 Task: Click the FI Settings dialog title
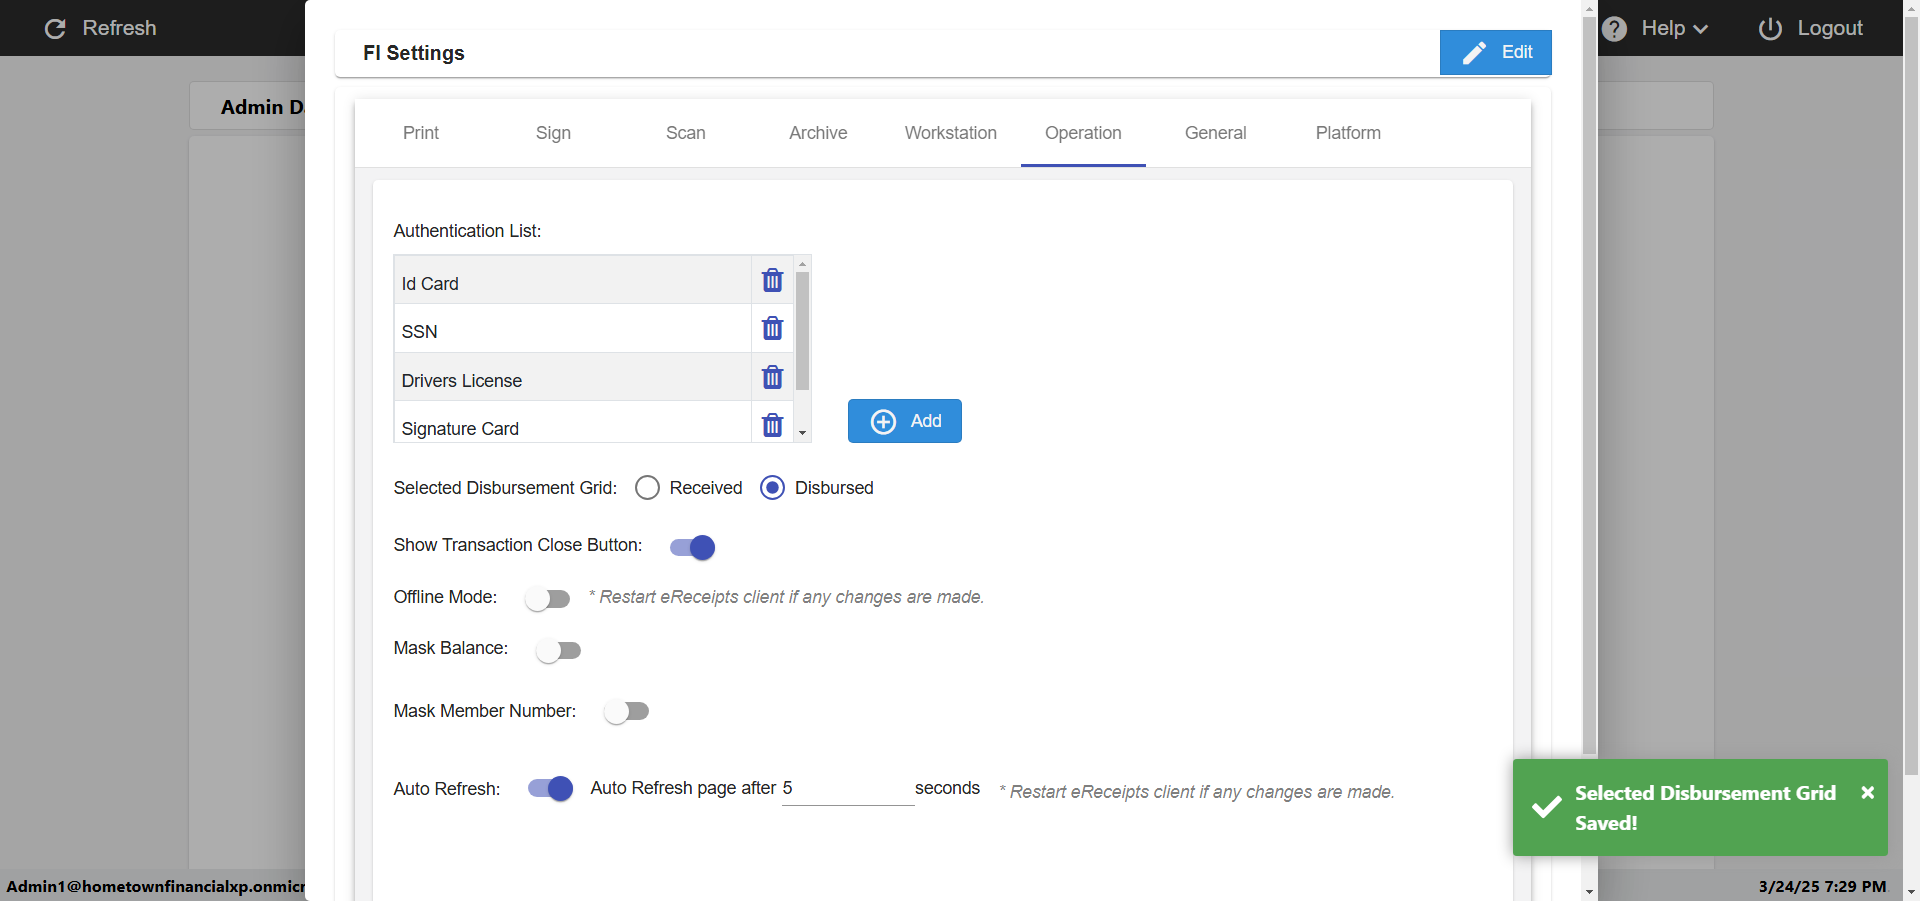click(x=414, y=53)
